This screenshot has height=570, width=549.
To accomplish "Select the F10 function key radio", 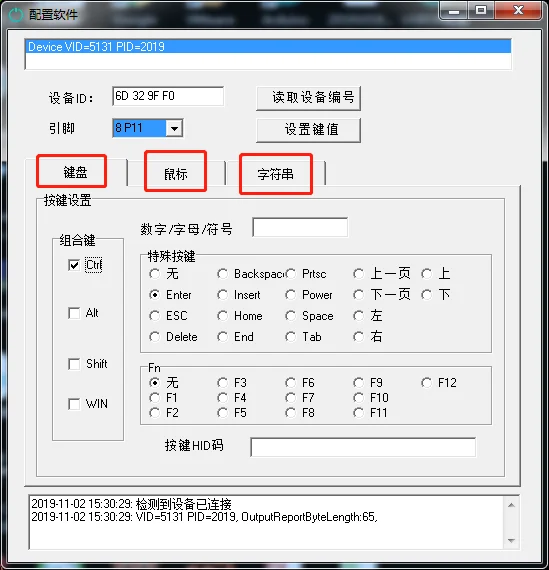I will tap(358, 398).
